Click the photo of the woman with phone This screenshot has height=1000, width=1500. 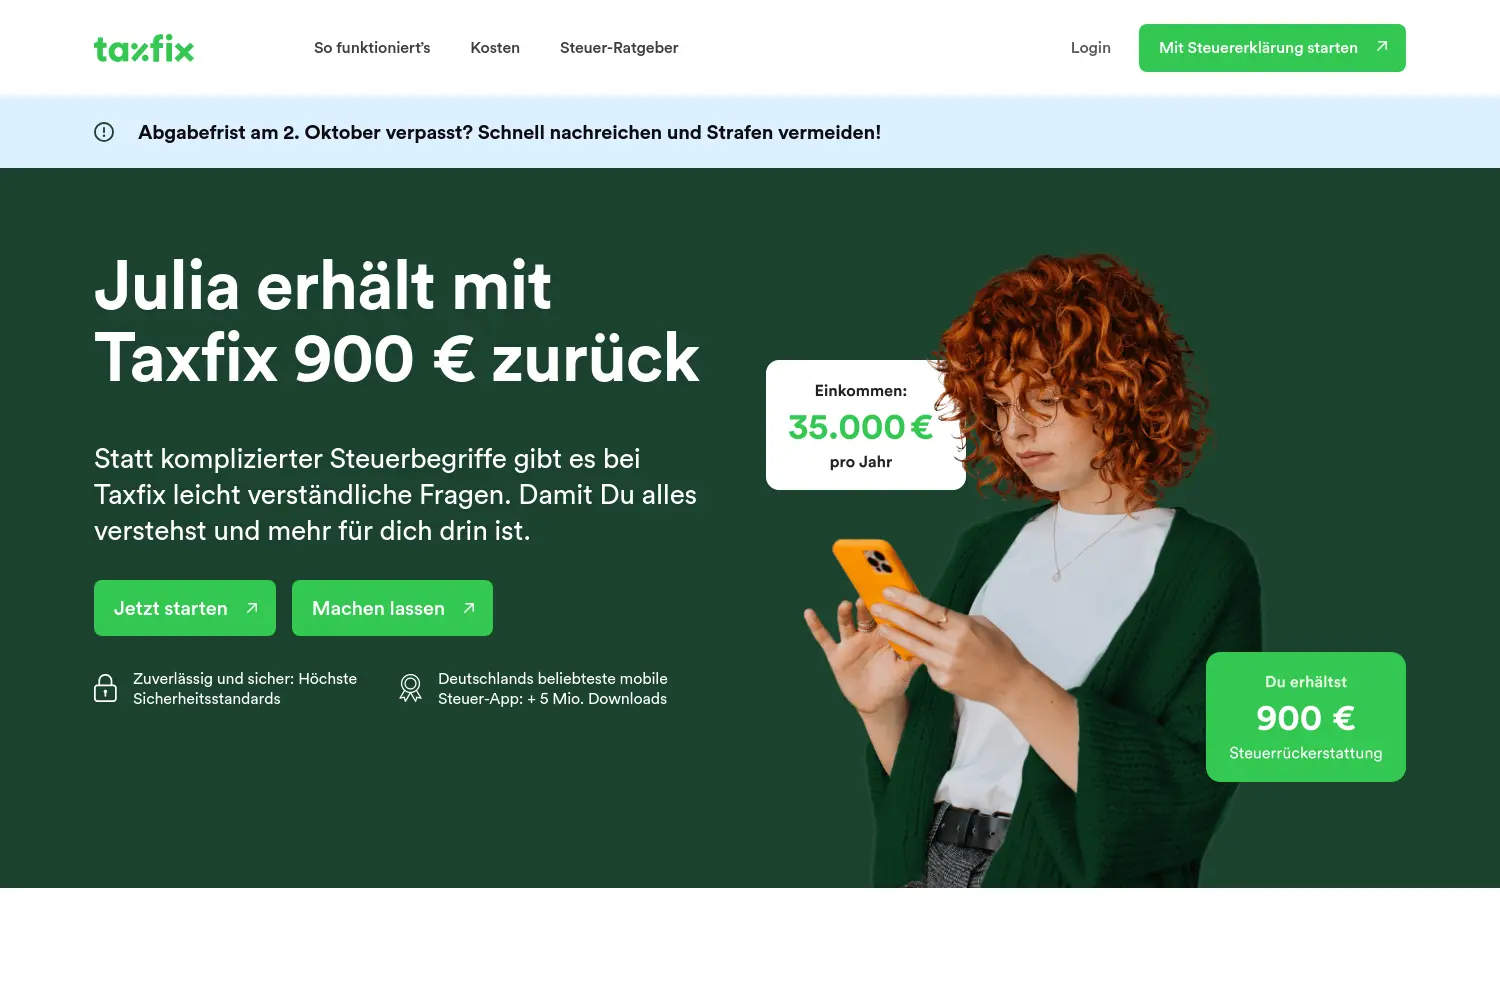pos(1030,570)
